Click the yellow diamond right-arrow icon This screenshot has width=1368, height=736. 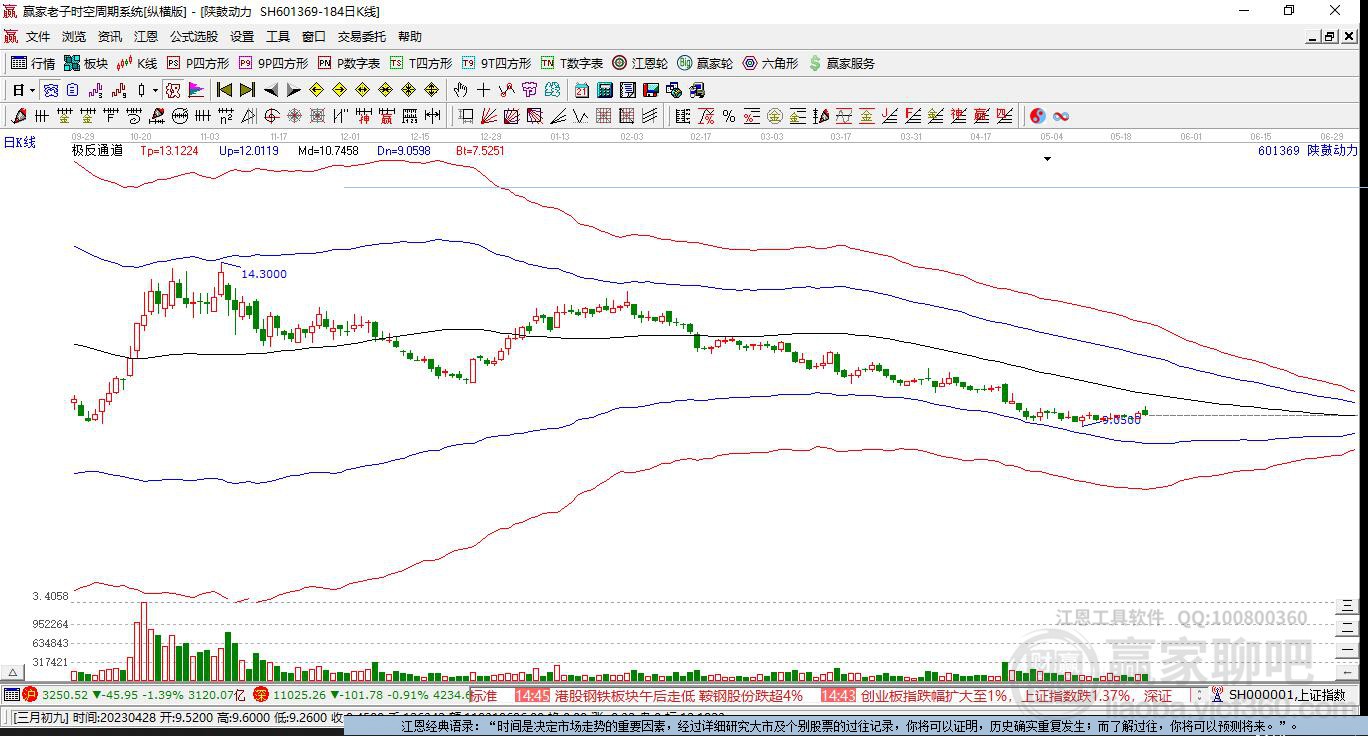(339, 90)
